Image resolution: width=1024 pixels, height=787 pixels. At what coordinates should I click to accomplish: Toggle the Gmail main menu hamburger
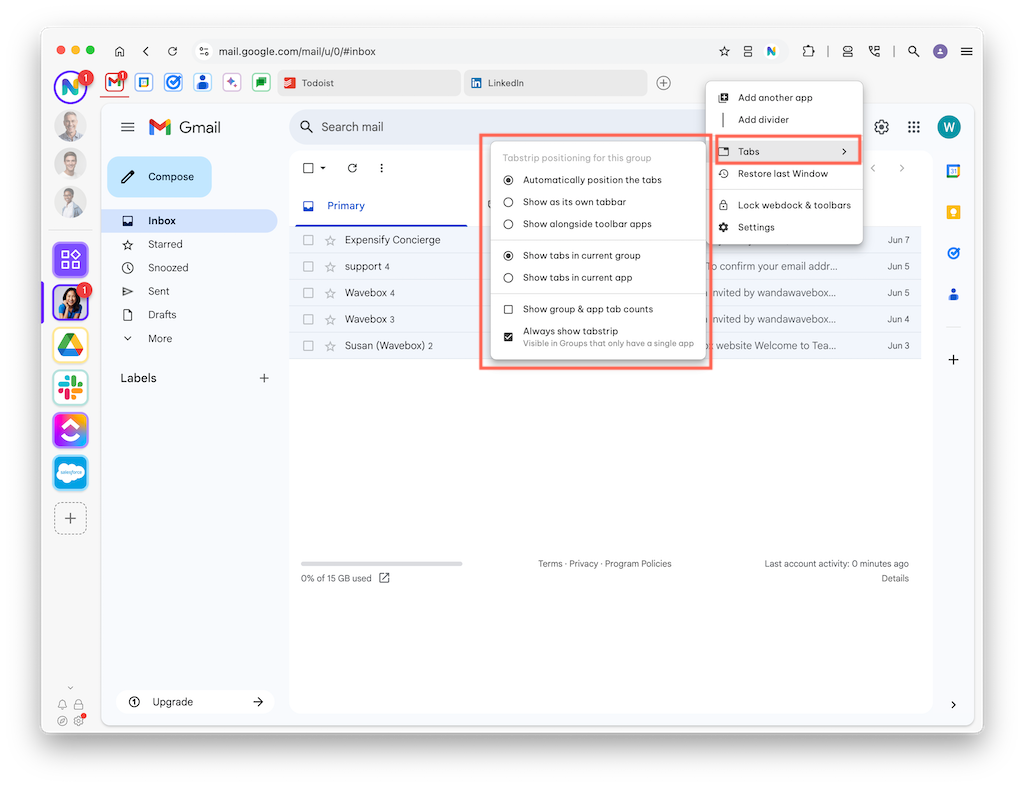coord(128,127)
